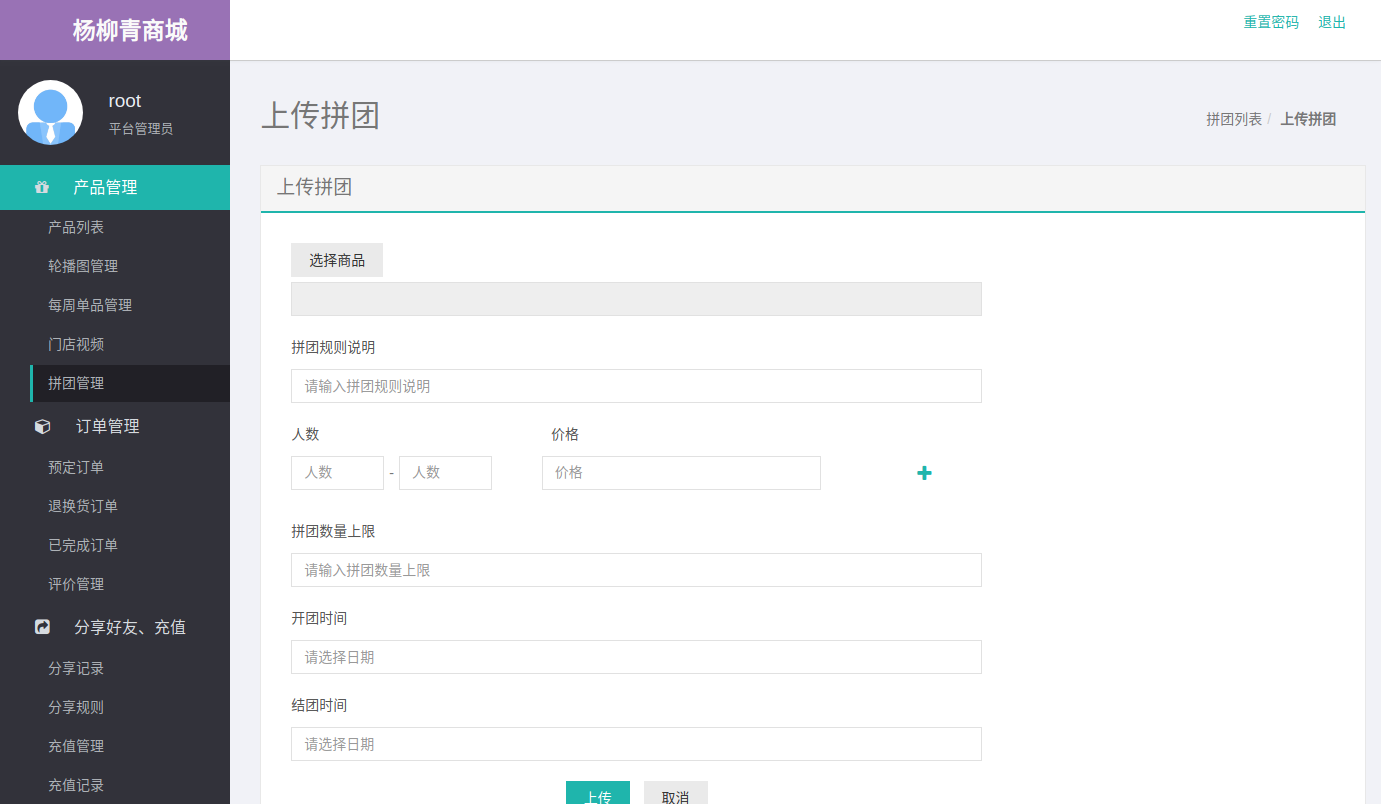Navigate to 拼团列表 breadcrumb link
This screenshot has height=804, width=1381.
coord(1233,119)
